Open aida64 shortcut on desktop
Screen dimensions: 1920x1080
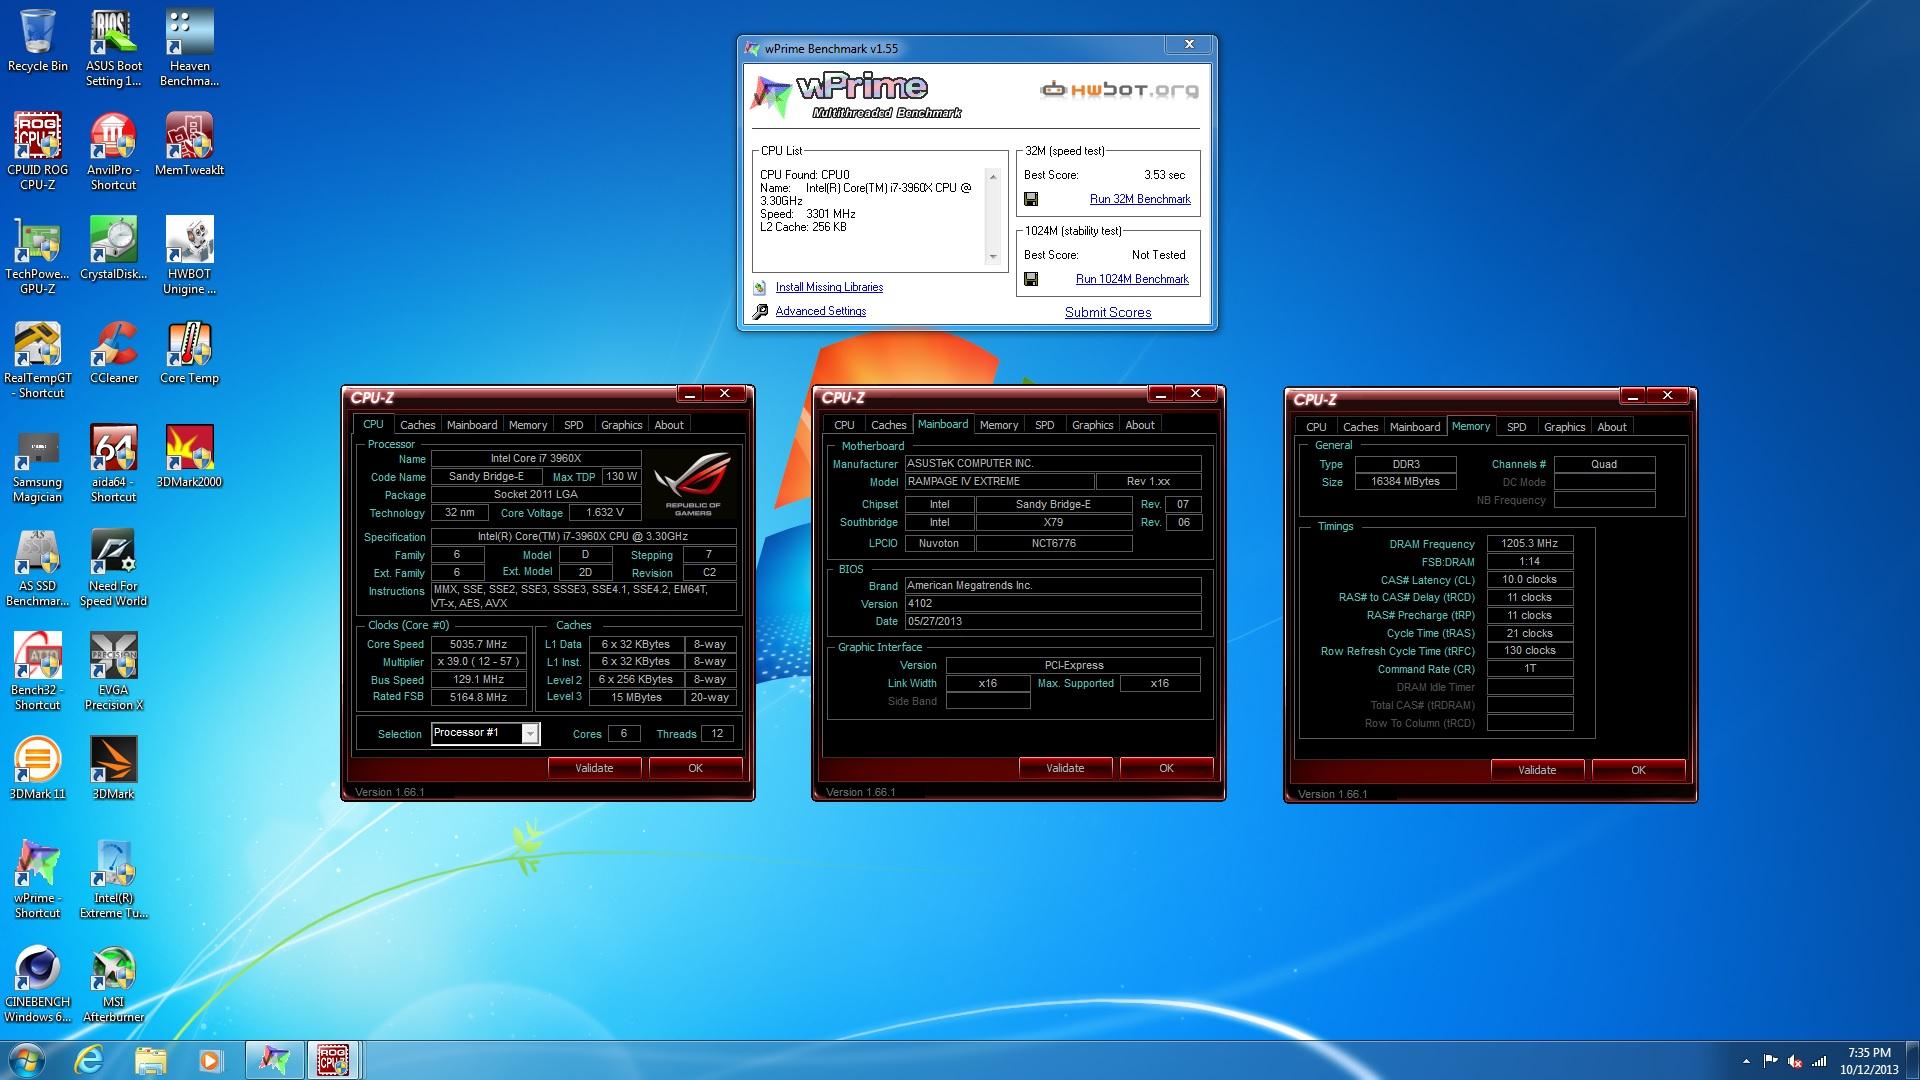tap(113, 463)
